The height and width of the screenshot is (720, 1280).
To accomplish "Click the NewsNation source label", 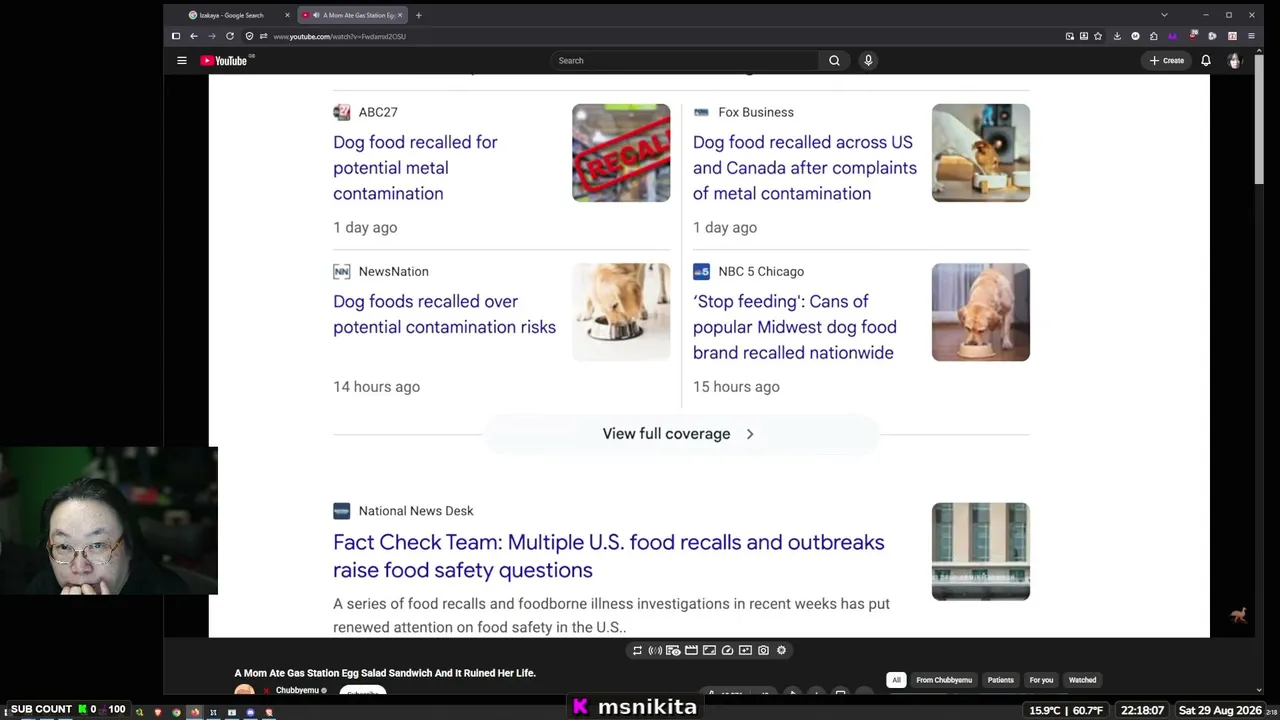I will pyautogui.click(x=393, y=271).
